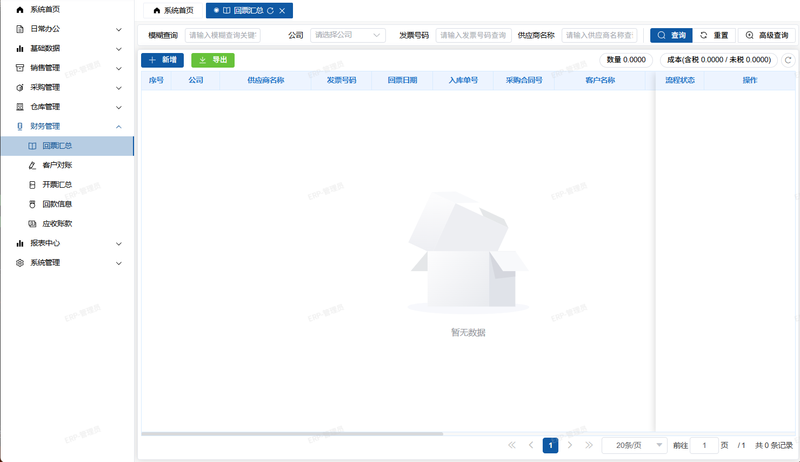Go to the first page arrow icon
The height and width of the screenshot is (462, 800).
tap(513, 445)
